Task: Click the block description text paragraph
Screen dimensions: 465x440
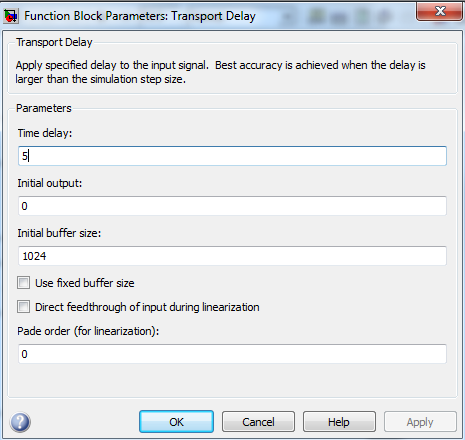Action: [220, 72]
